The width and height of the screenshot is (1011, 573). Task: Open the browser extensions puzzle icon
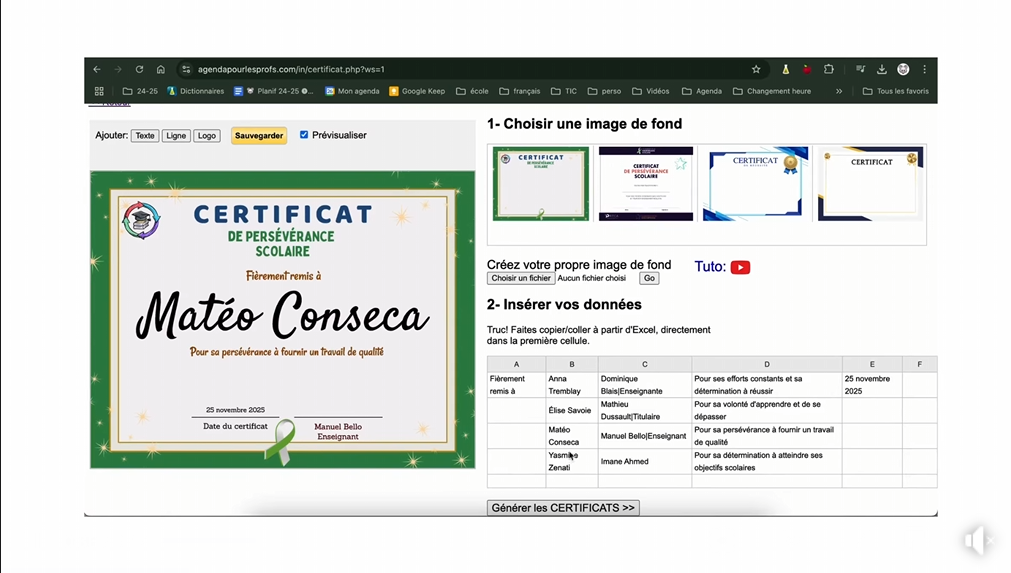click(829, 70)
